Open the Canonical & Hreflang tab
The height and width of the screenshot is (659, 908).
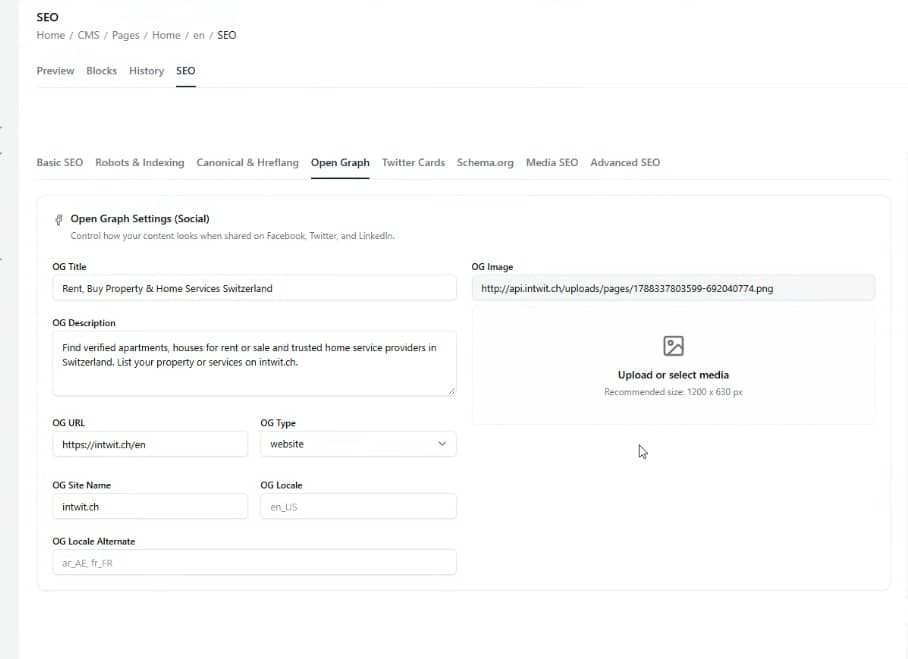coord(247,163)
